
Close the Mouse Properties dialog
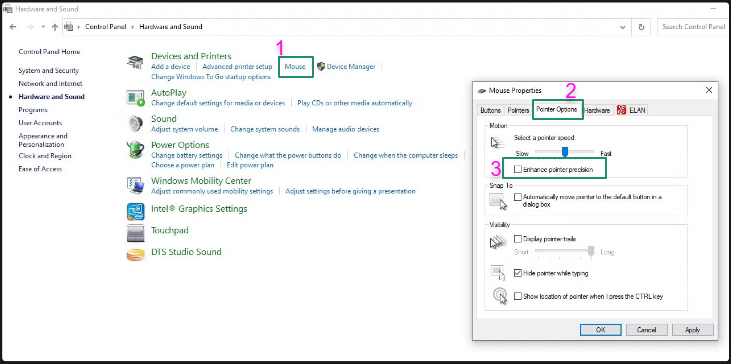(709, 90)
